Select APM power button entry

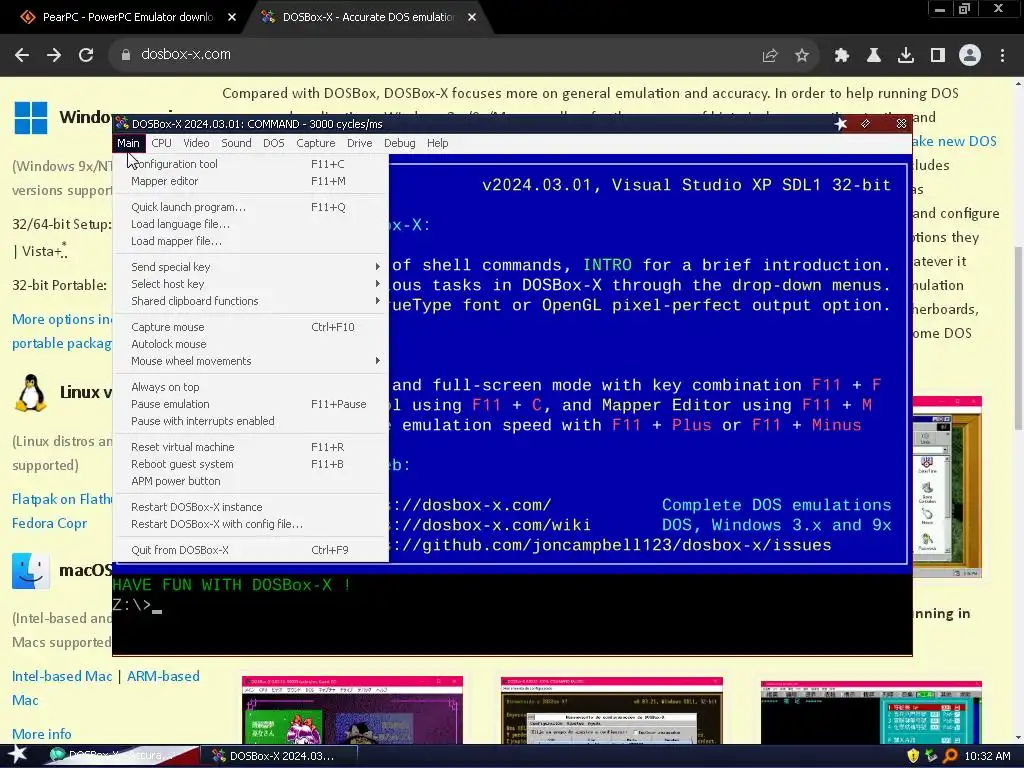click(251, 481)
